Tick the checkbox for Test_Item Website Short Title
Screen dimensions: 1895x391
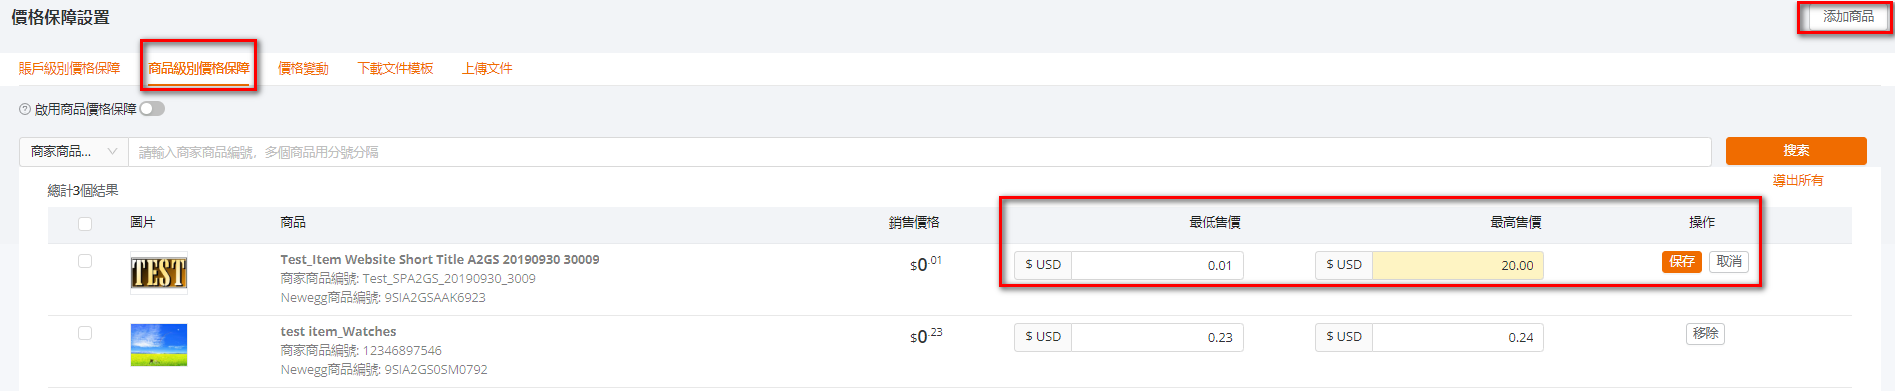coord(85,261)
